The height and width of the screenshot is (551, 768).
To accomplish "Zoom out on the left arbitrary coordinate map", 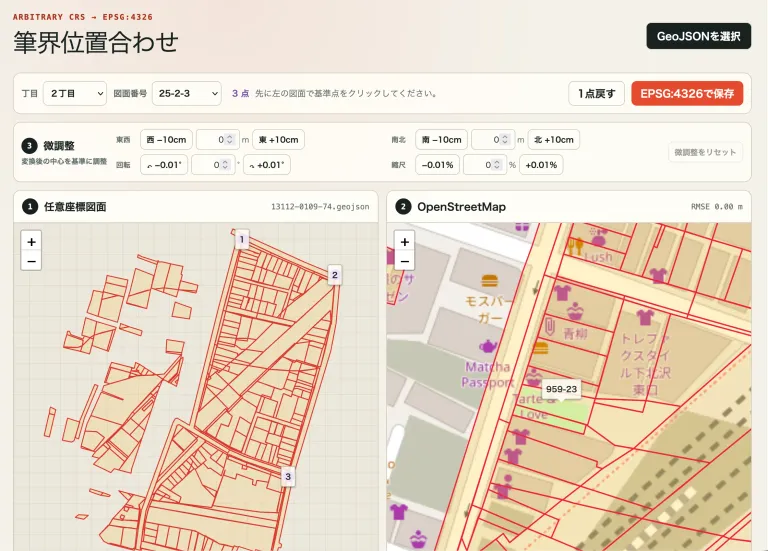I will tap(31, 261).
